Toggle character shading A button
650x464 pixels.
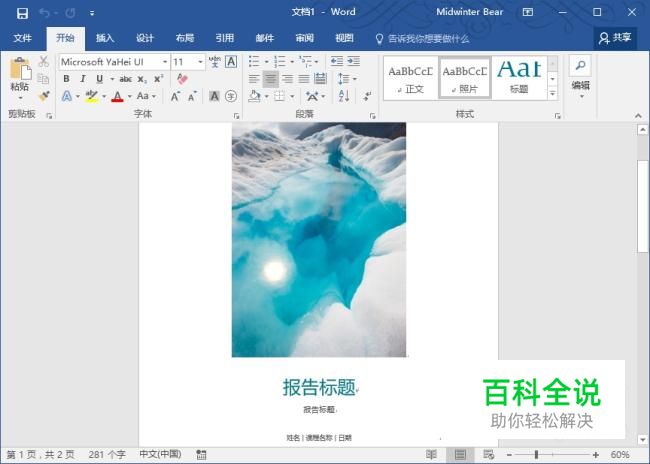214,96
